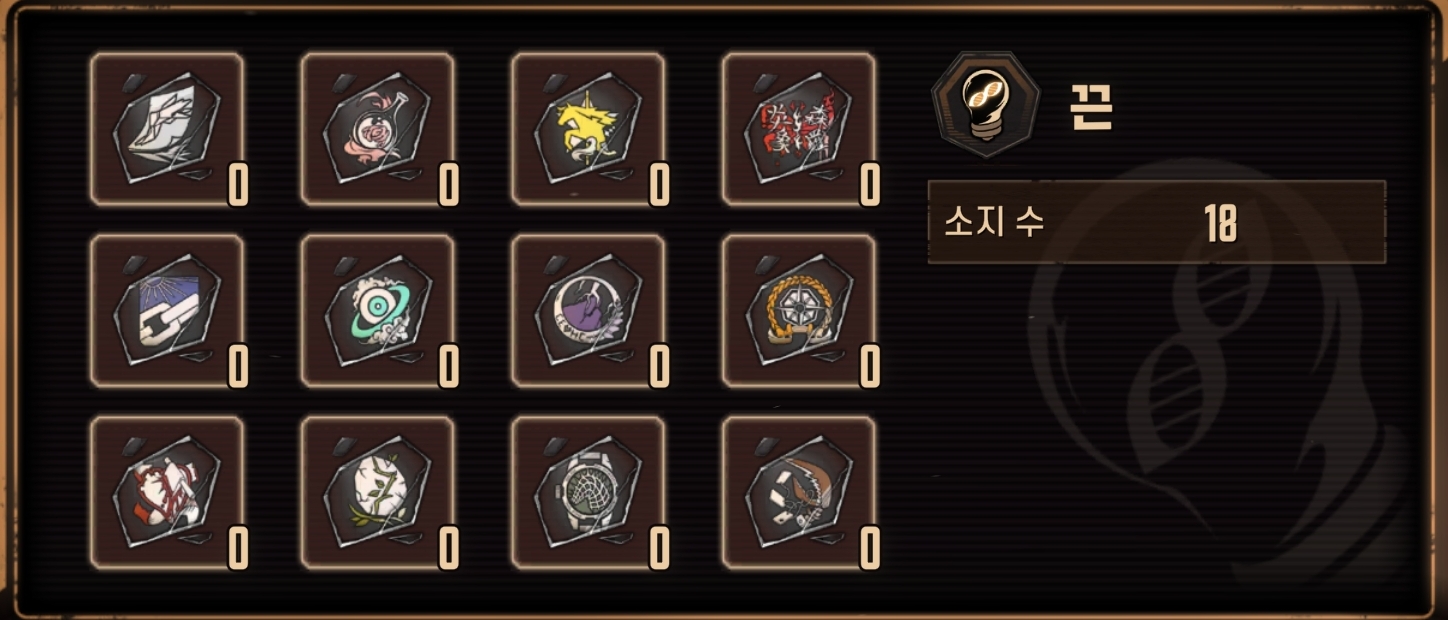Choose the yellow horse emblem shard

[x=588, y=130]
